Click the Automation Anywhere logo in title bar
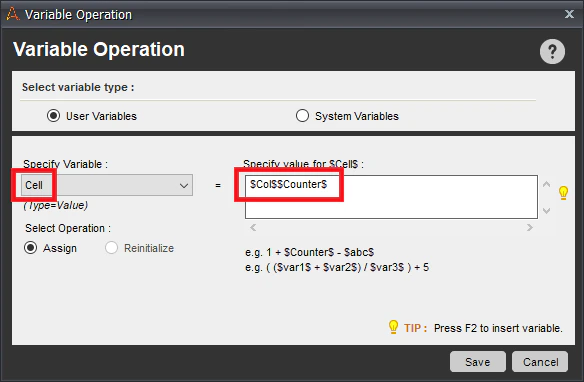The height and width of the screenshot is (382, 584). click(x=12, y=14)
